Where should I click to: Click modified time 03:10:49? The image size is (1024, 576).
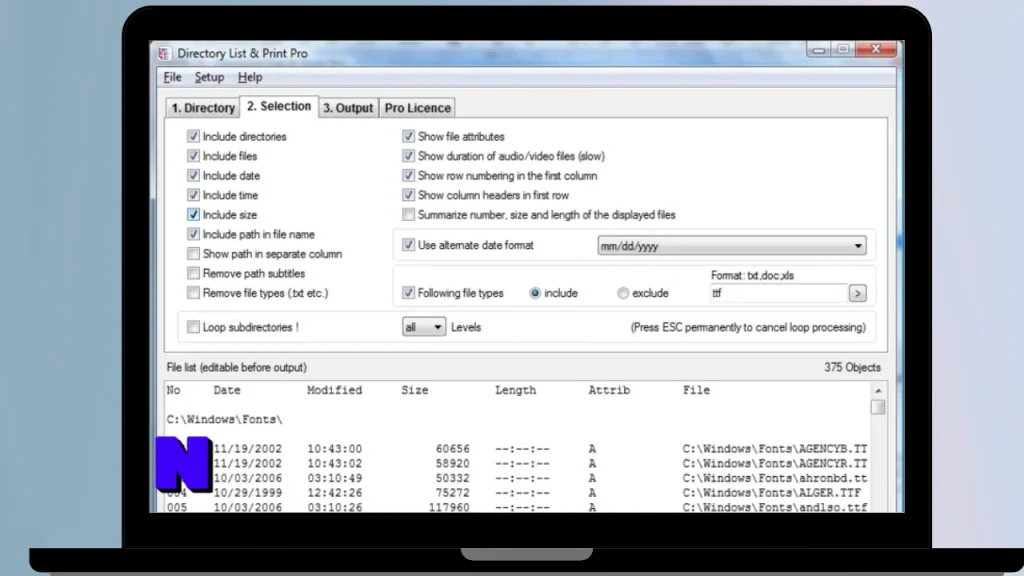(334, 478)
